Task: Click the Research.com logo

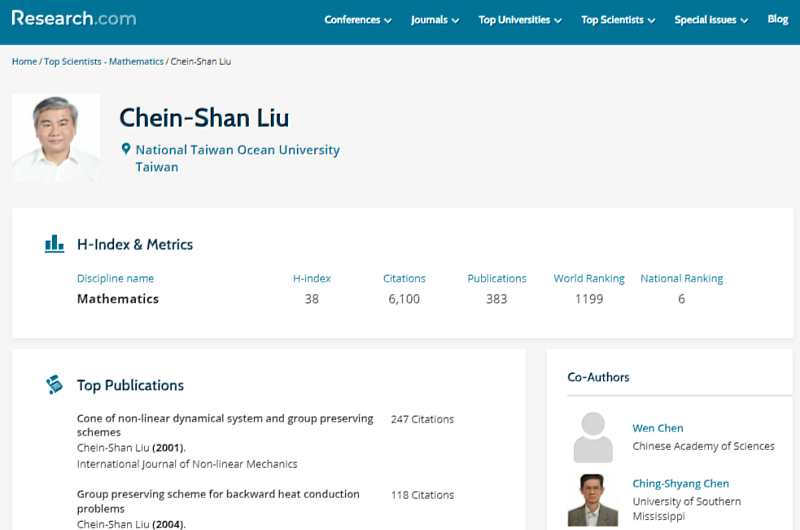Action: [x=74, y=18]
